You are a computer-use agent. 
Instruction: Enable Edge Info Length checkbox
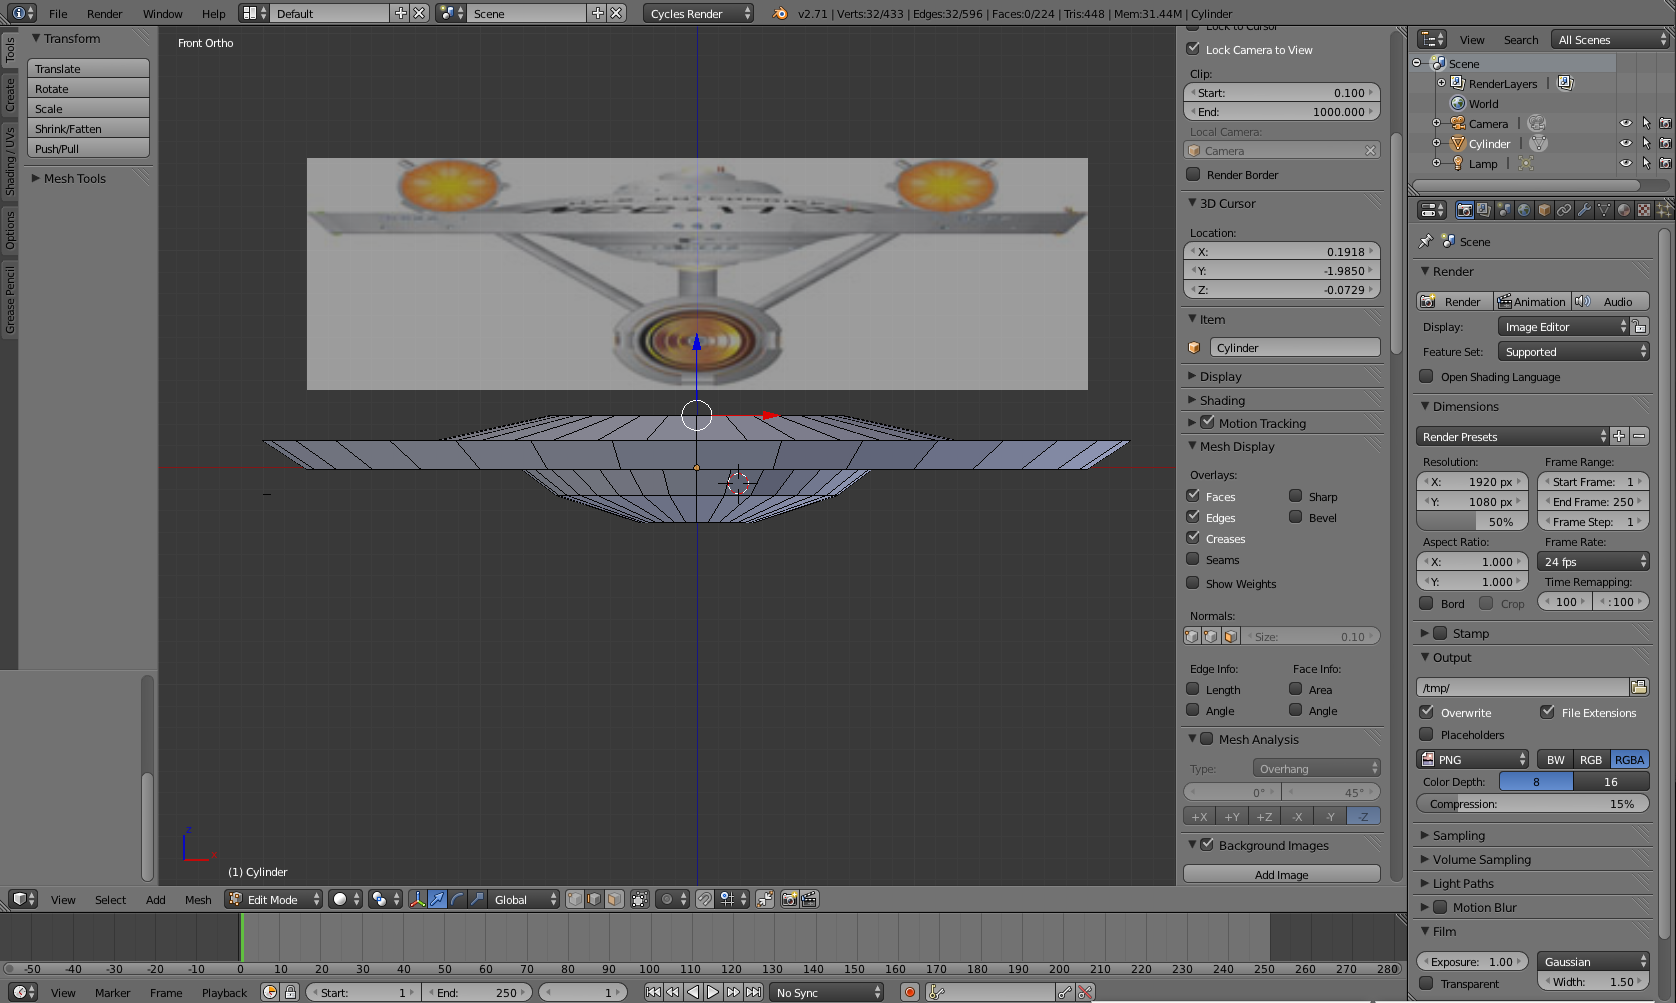[1193, 689]
